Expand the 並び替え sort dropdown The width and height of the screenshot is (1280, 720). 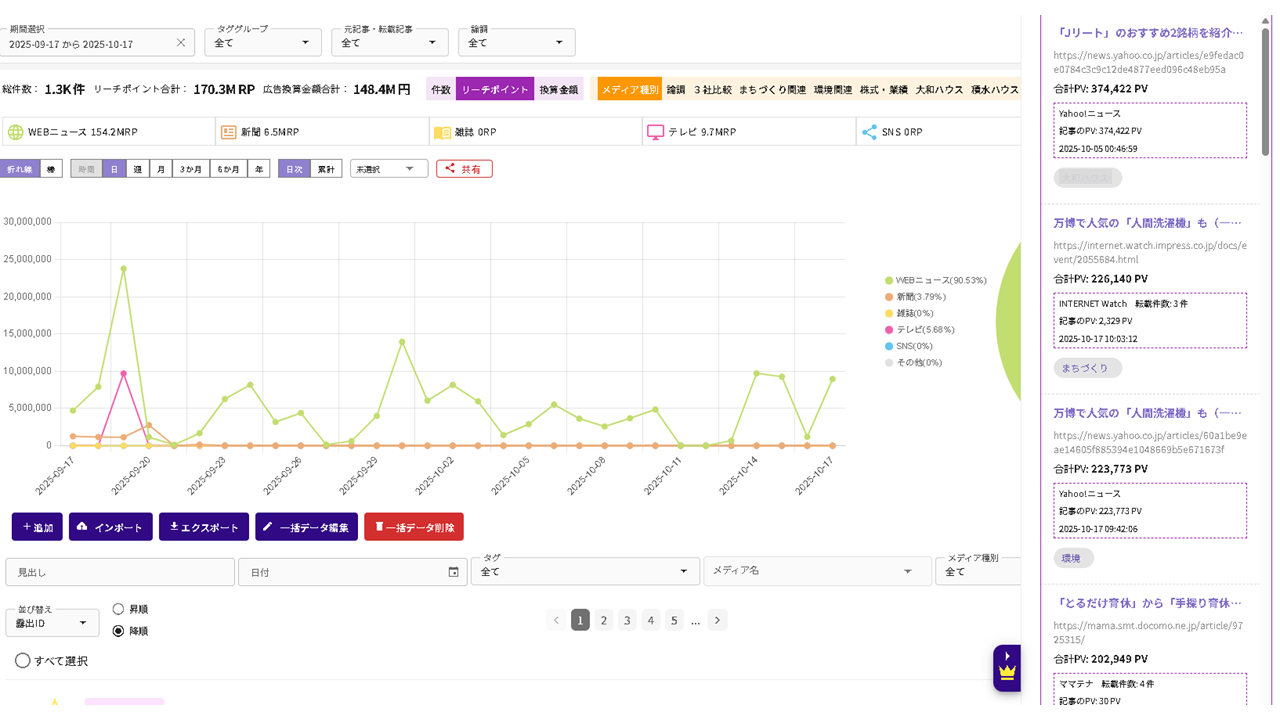coord(52,623)
